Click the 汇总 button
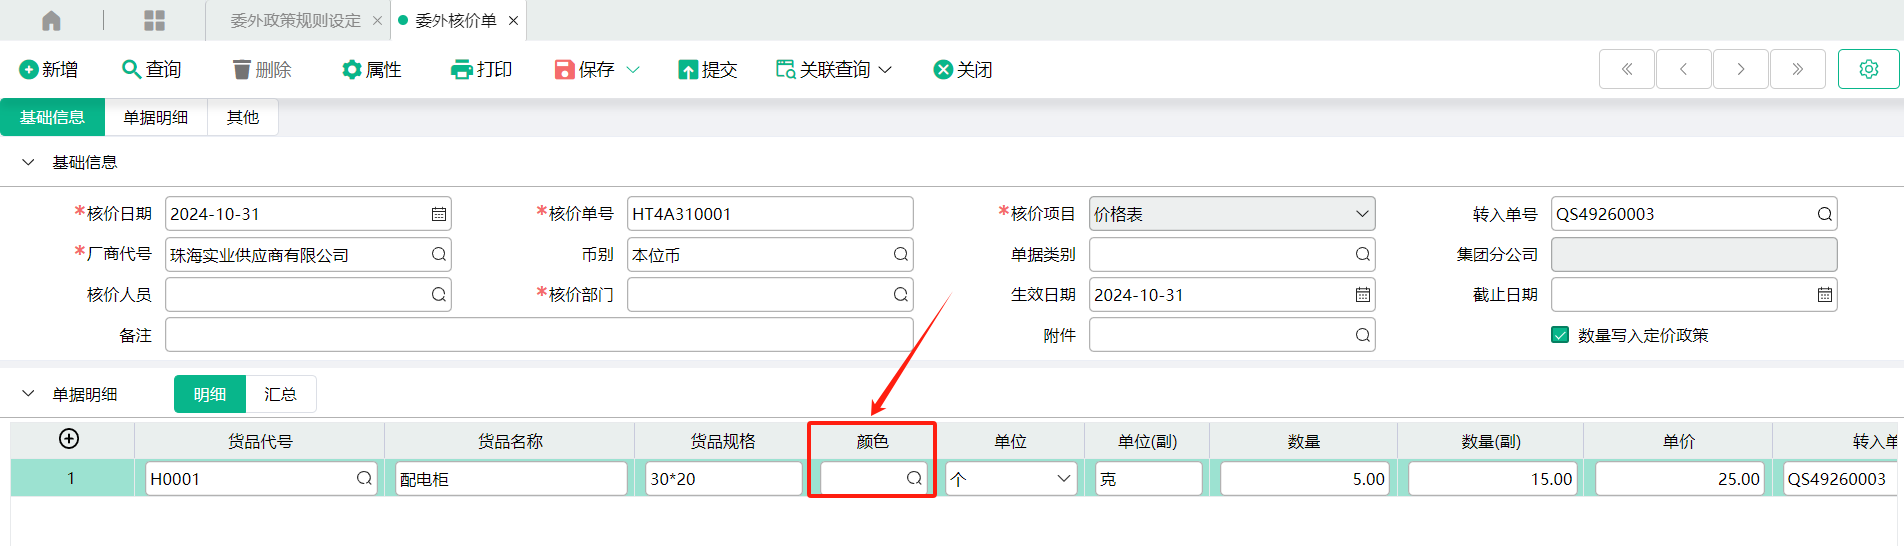The width and height of the screenshot is (1904, 546). 280,394
